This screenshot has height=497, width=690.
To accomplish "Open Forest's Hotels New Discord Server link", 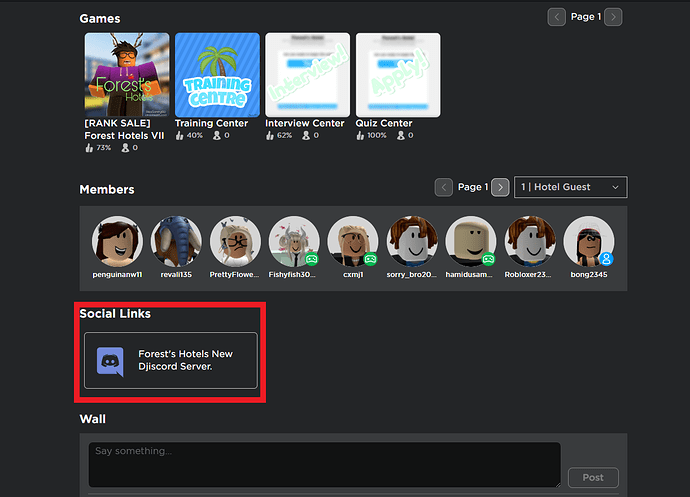I will coord(171,361).
